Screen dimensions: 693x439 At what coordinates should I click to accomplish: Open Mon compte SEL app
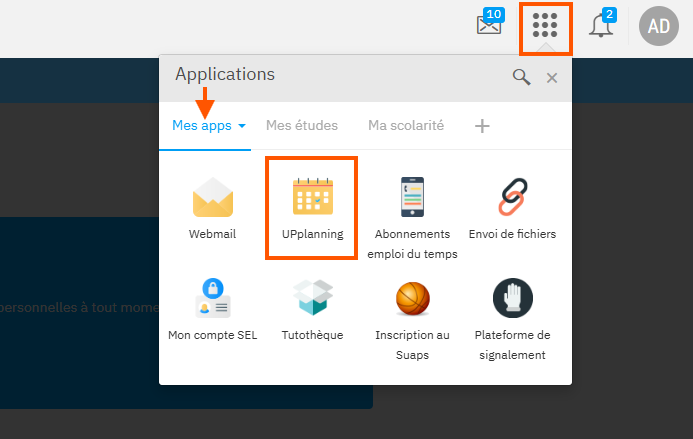(212, 310)
